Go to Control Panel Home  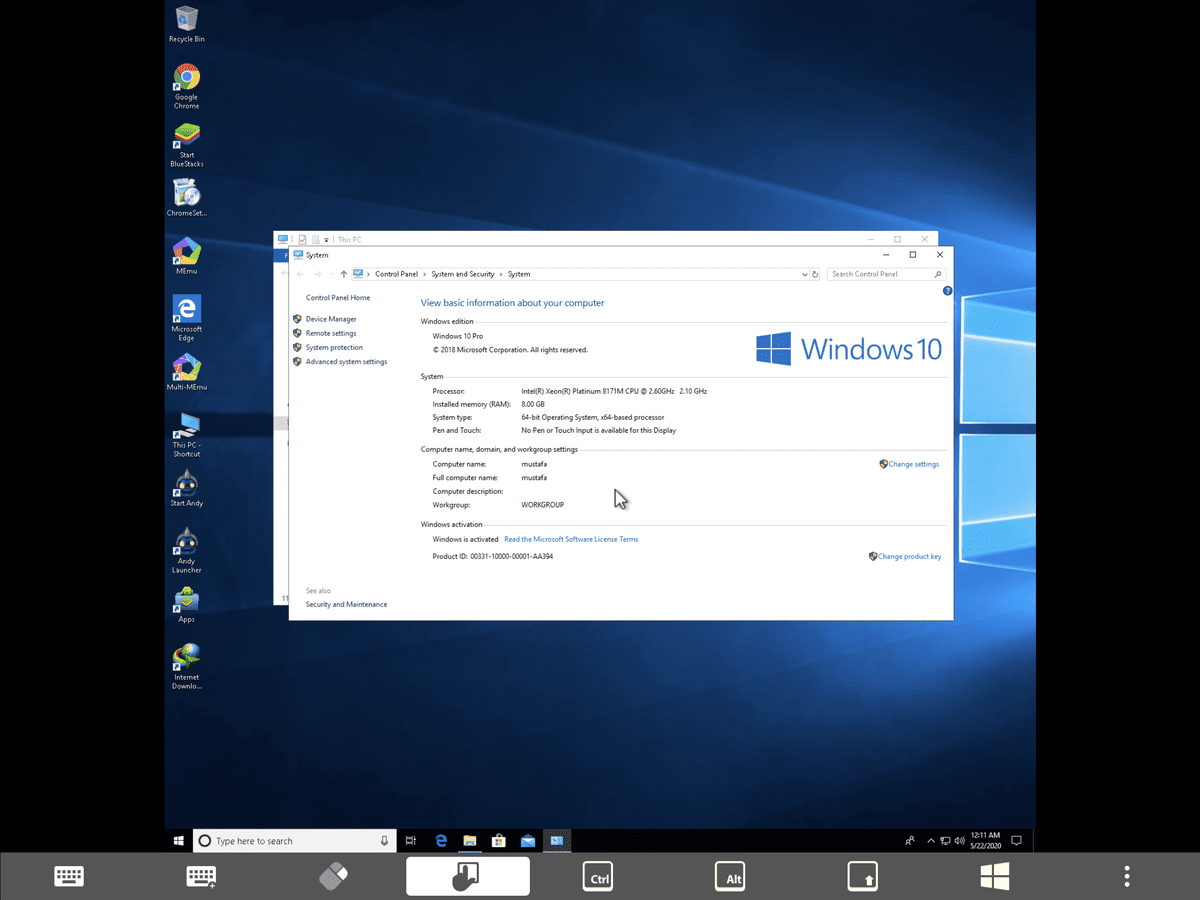(x=338, y=298)
